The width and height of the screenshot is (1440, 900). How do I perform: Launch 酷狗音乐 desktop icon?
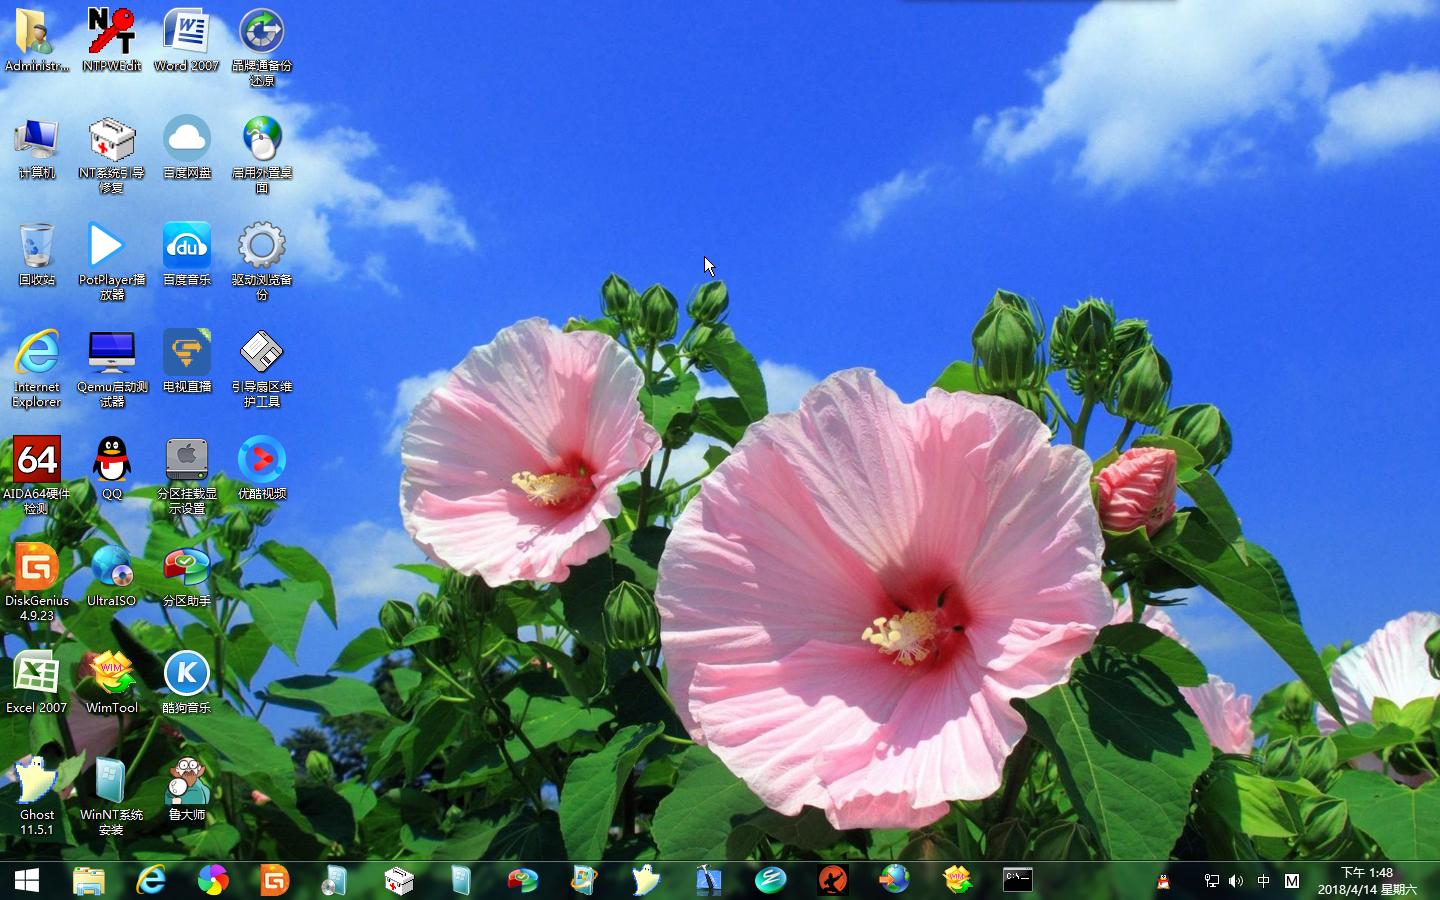[187, 682]
